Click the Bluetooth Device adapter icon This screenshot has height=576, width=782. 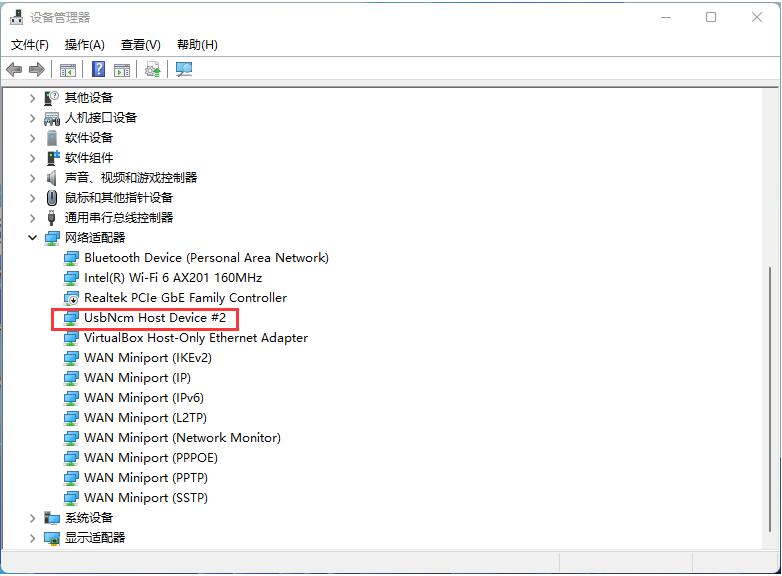click(71, 258)
